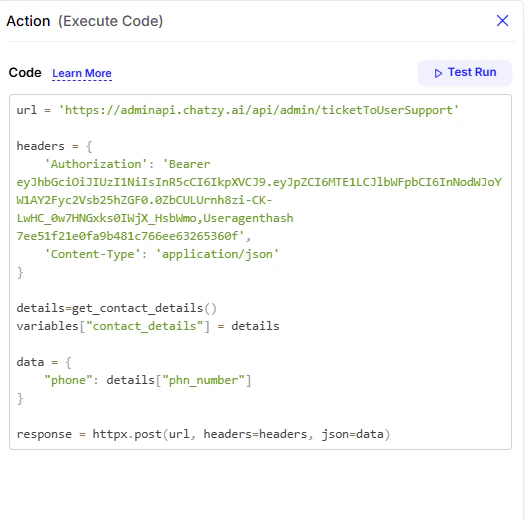
Task: Click the "phone": details["phn_number"] line
Action: coord(148,381)
